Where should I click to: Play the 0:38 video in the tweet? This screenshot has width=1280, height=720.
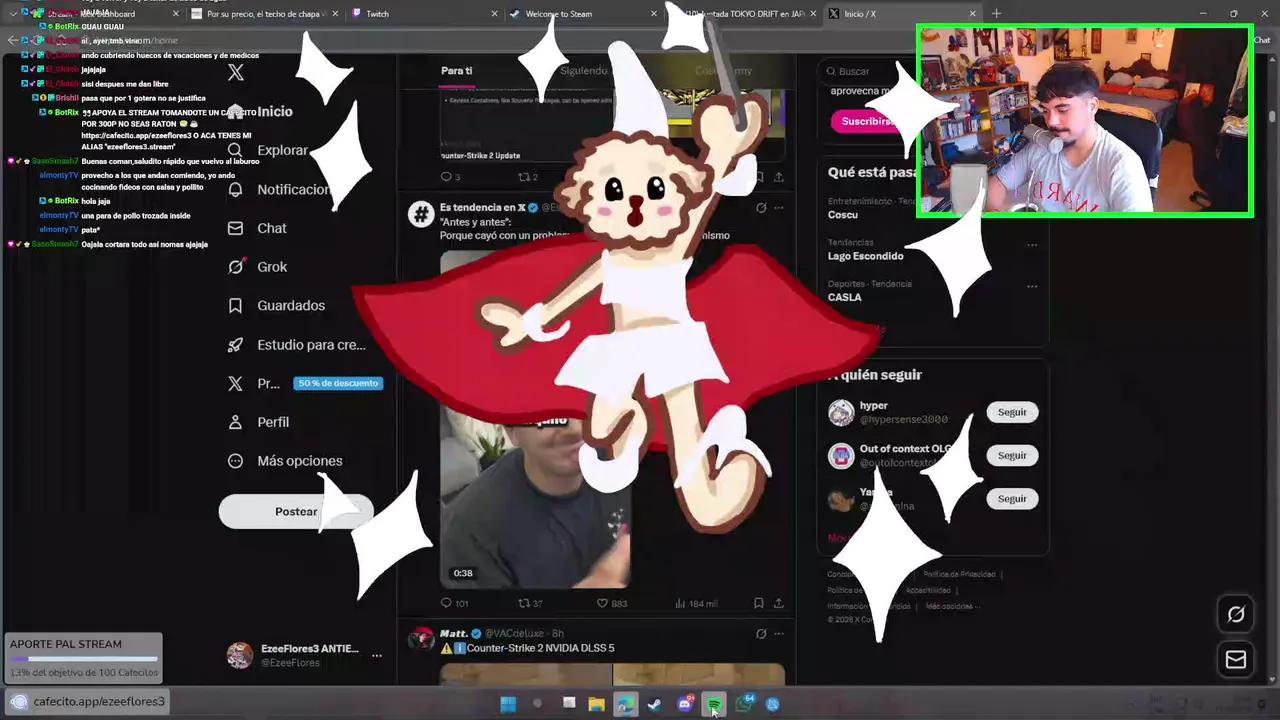tap(535, 420)
